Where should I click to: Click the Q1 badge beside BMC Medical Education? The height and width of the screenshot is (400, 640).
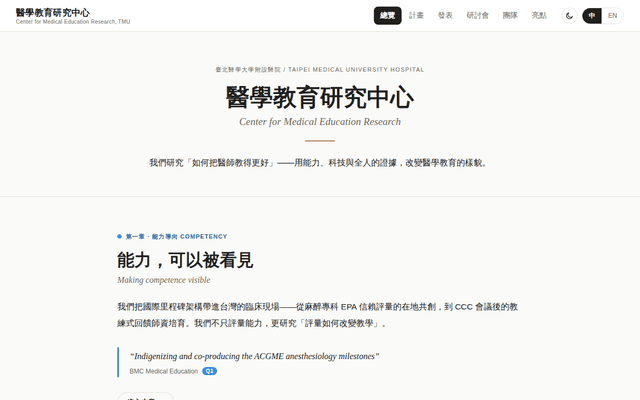coord(209,371)
